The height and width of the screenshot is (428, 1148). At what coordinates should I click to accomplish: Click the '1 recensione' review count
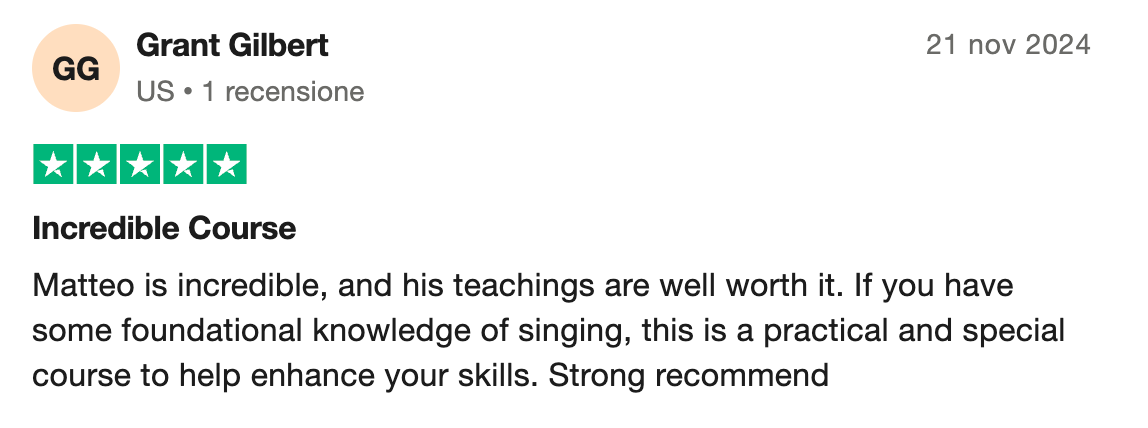point(283,91)
